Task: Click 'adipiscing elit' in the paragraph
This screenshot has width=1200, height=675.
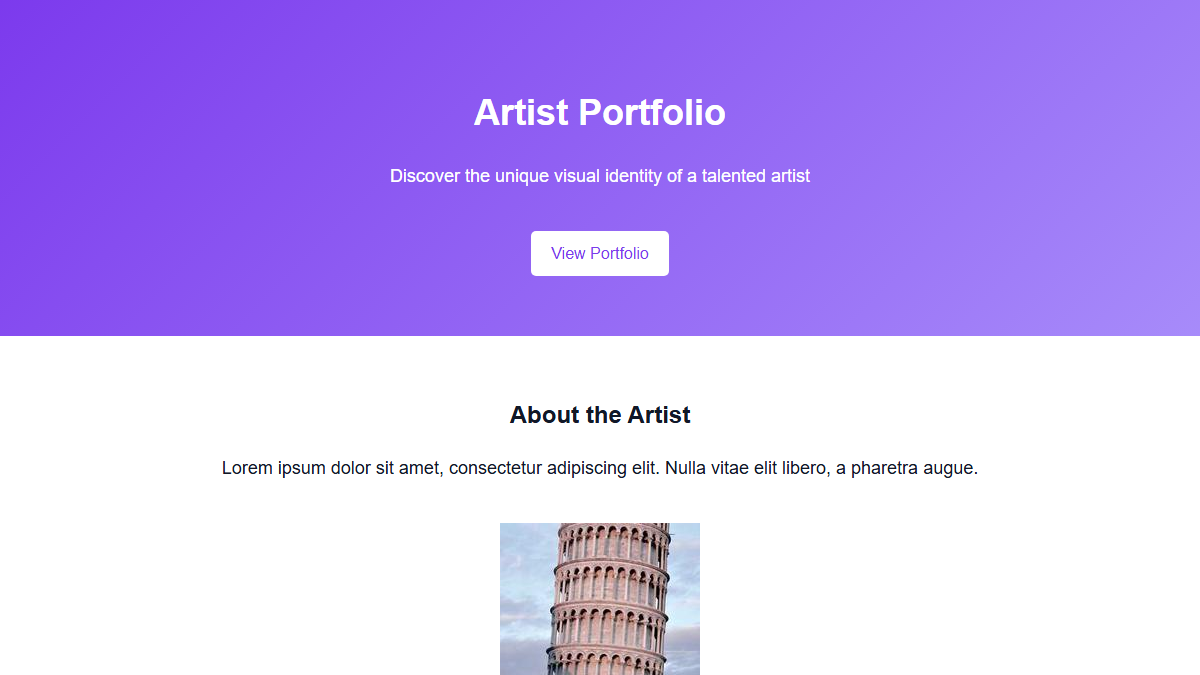Action: [x=605, y=468]
